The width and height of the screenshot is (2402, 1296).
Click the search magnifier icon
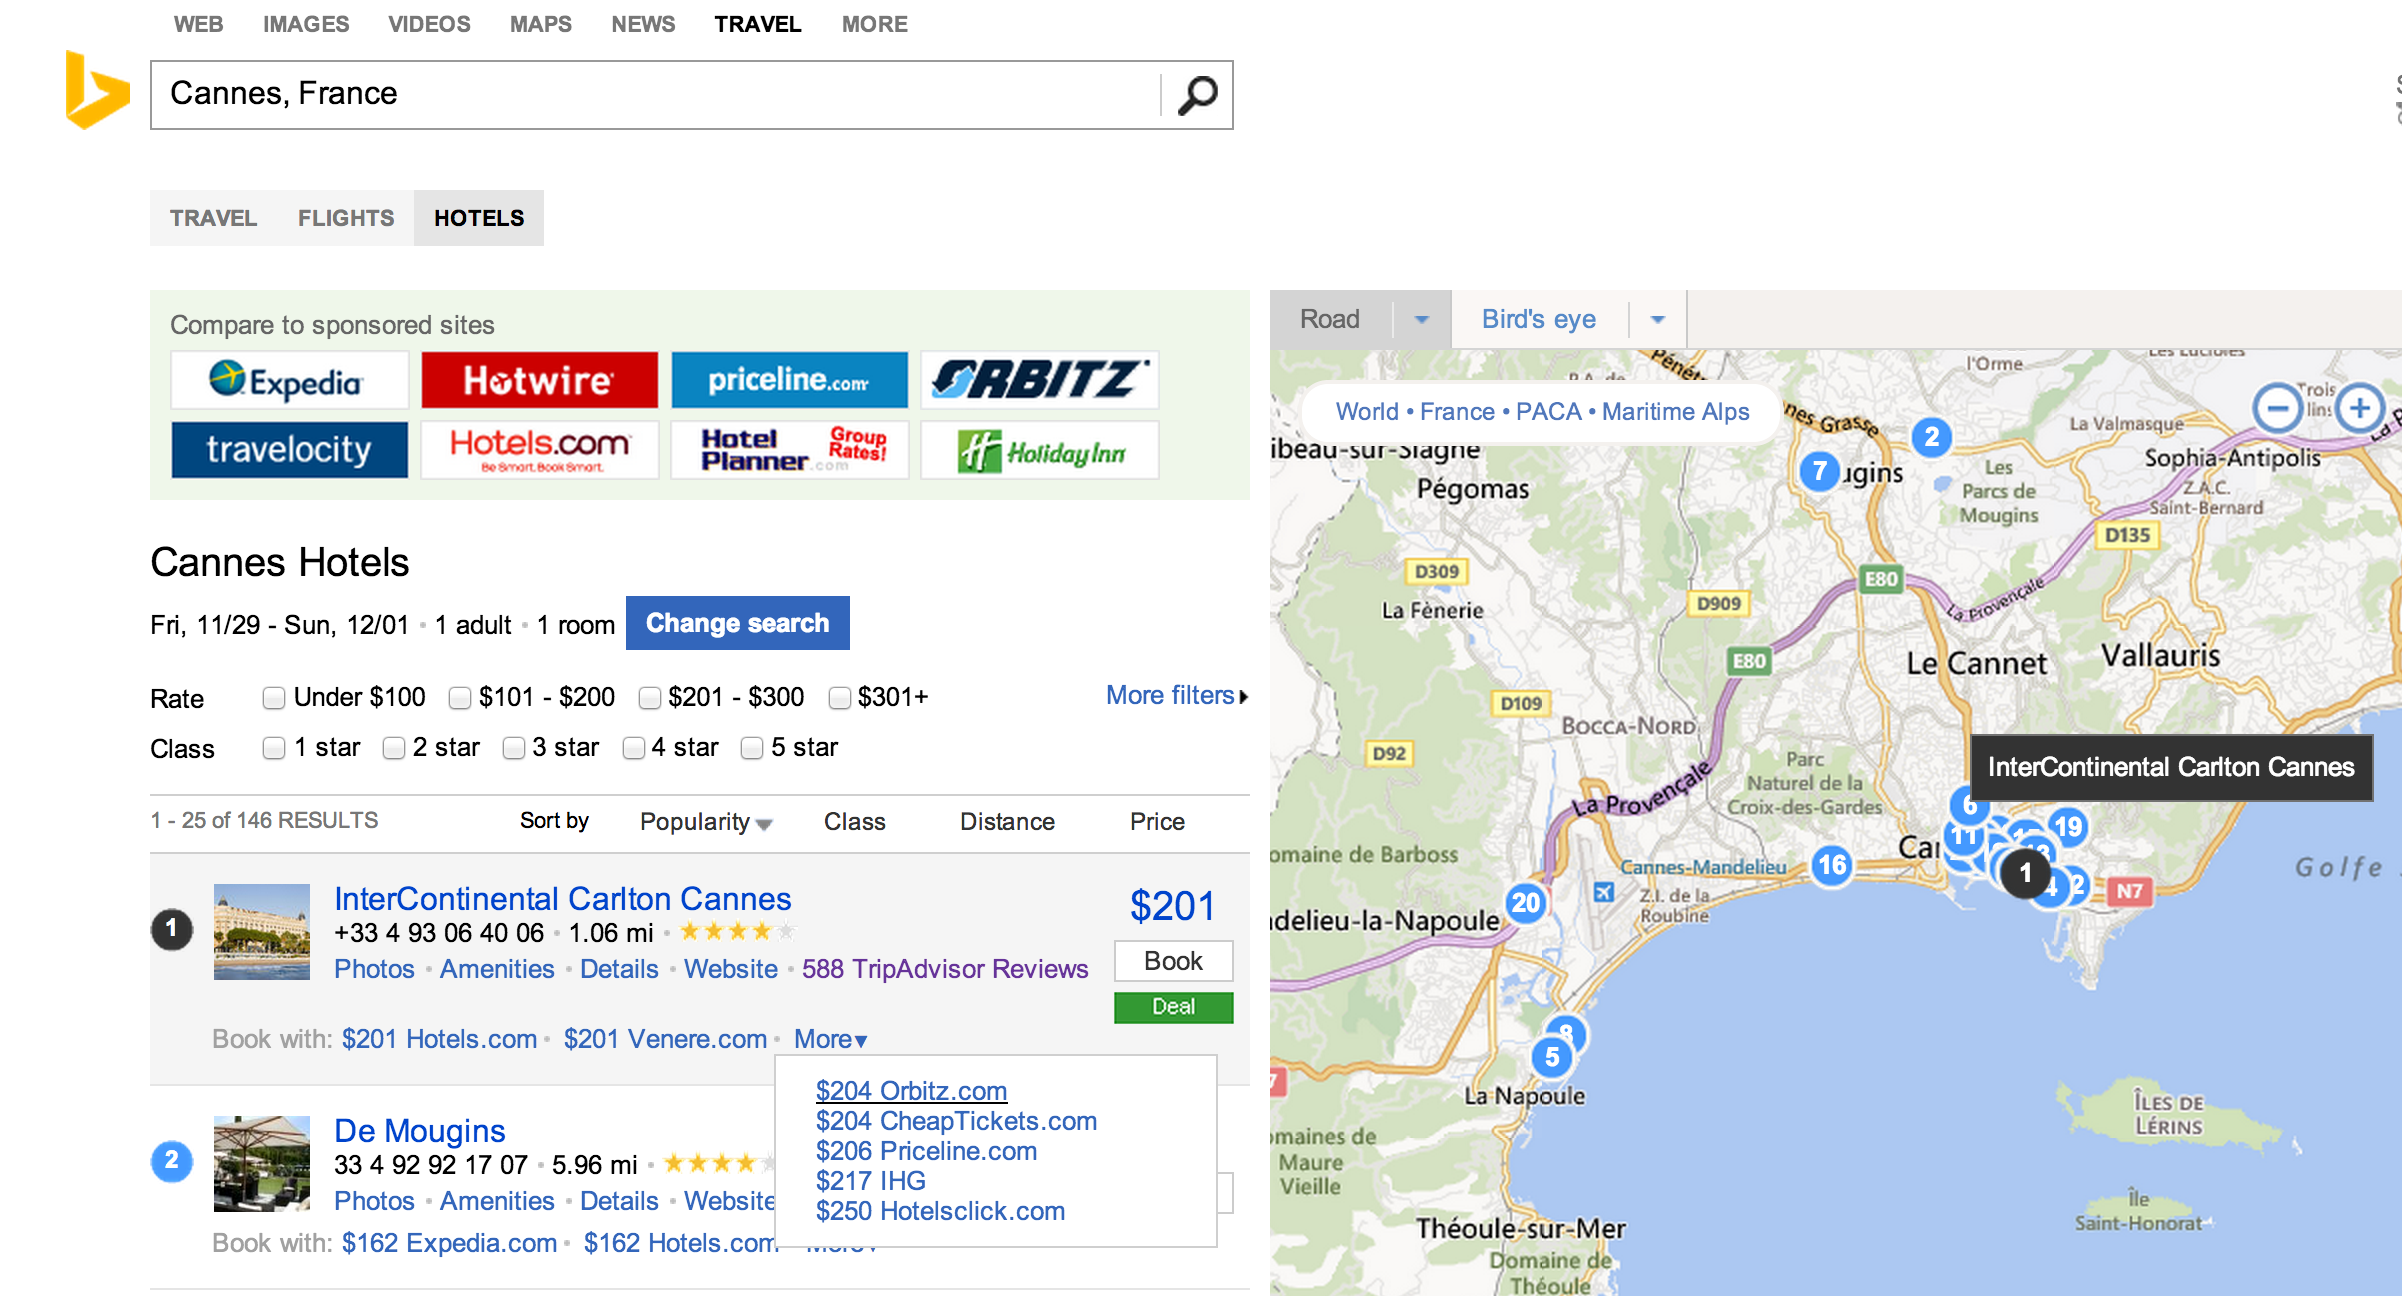(x=1197, y=95)
